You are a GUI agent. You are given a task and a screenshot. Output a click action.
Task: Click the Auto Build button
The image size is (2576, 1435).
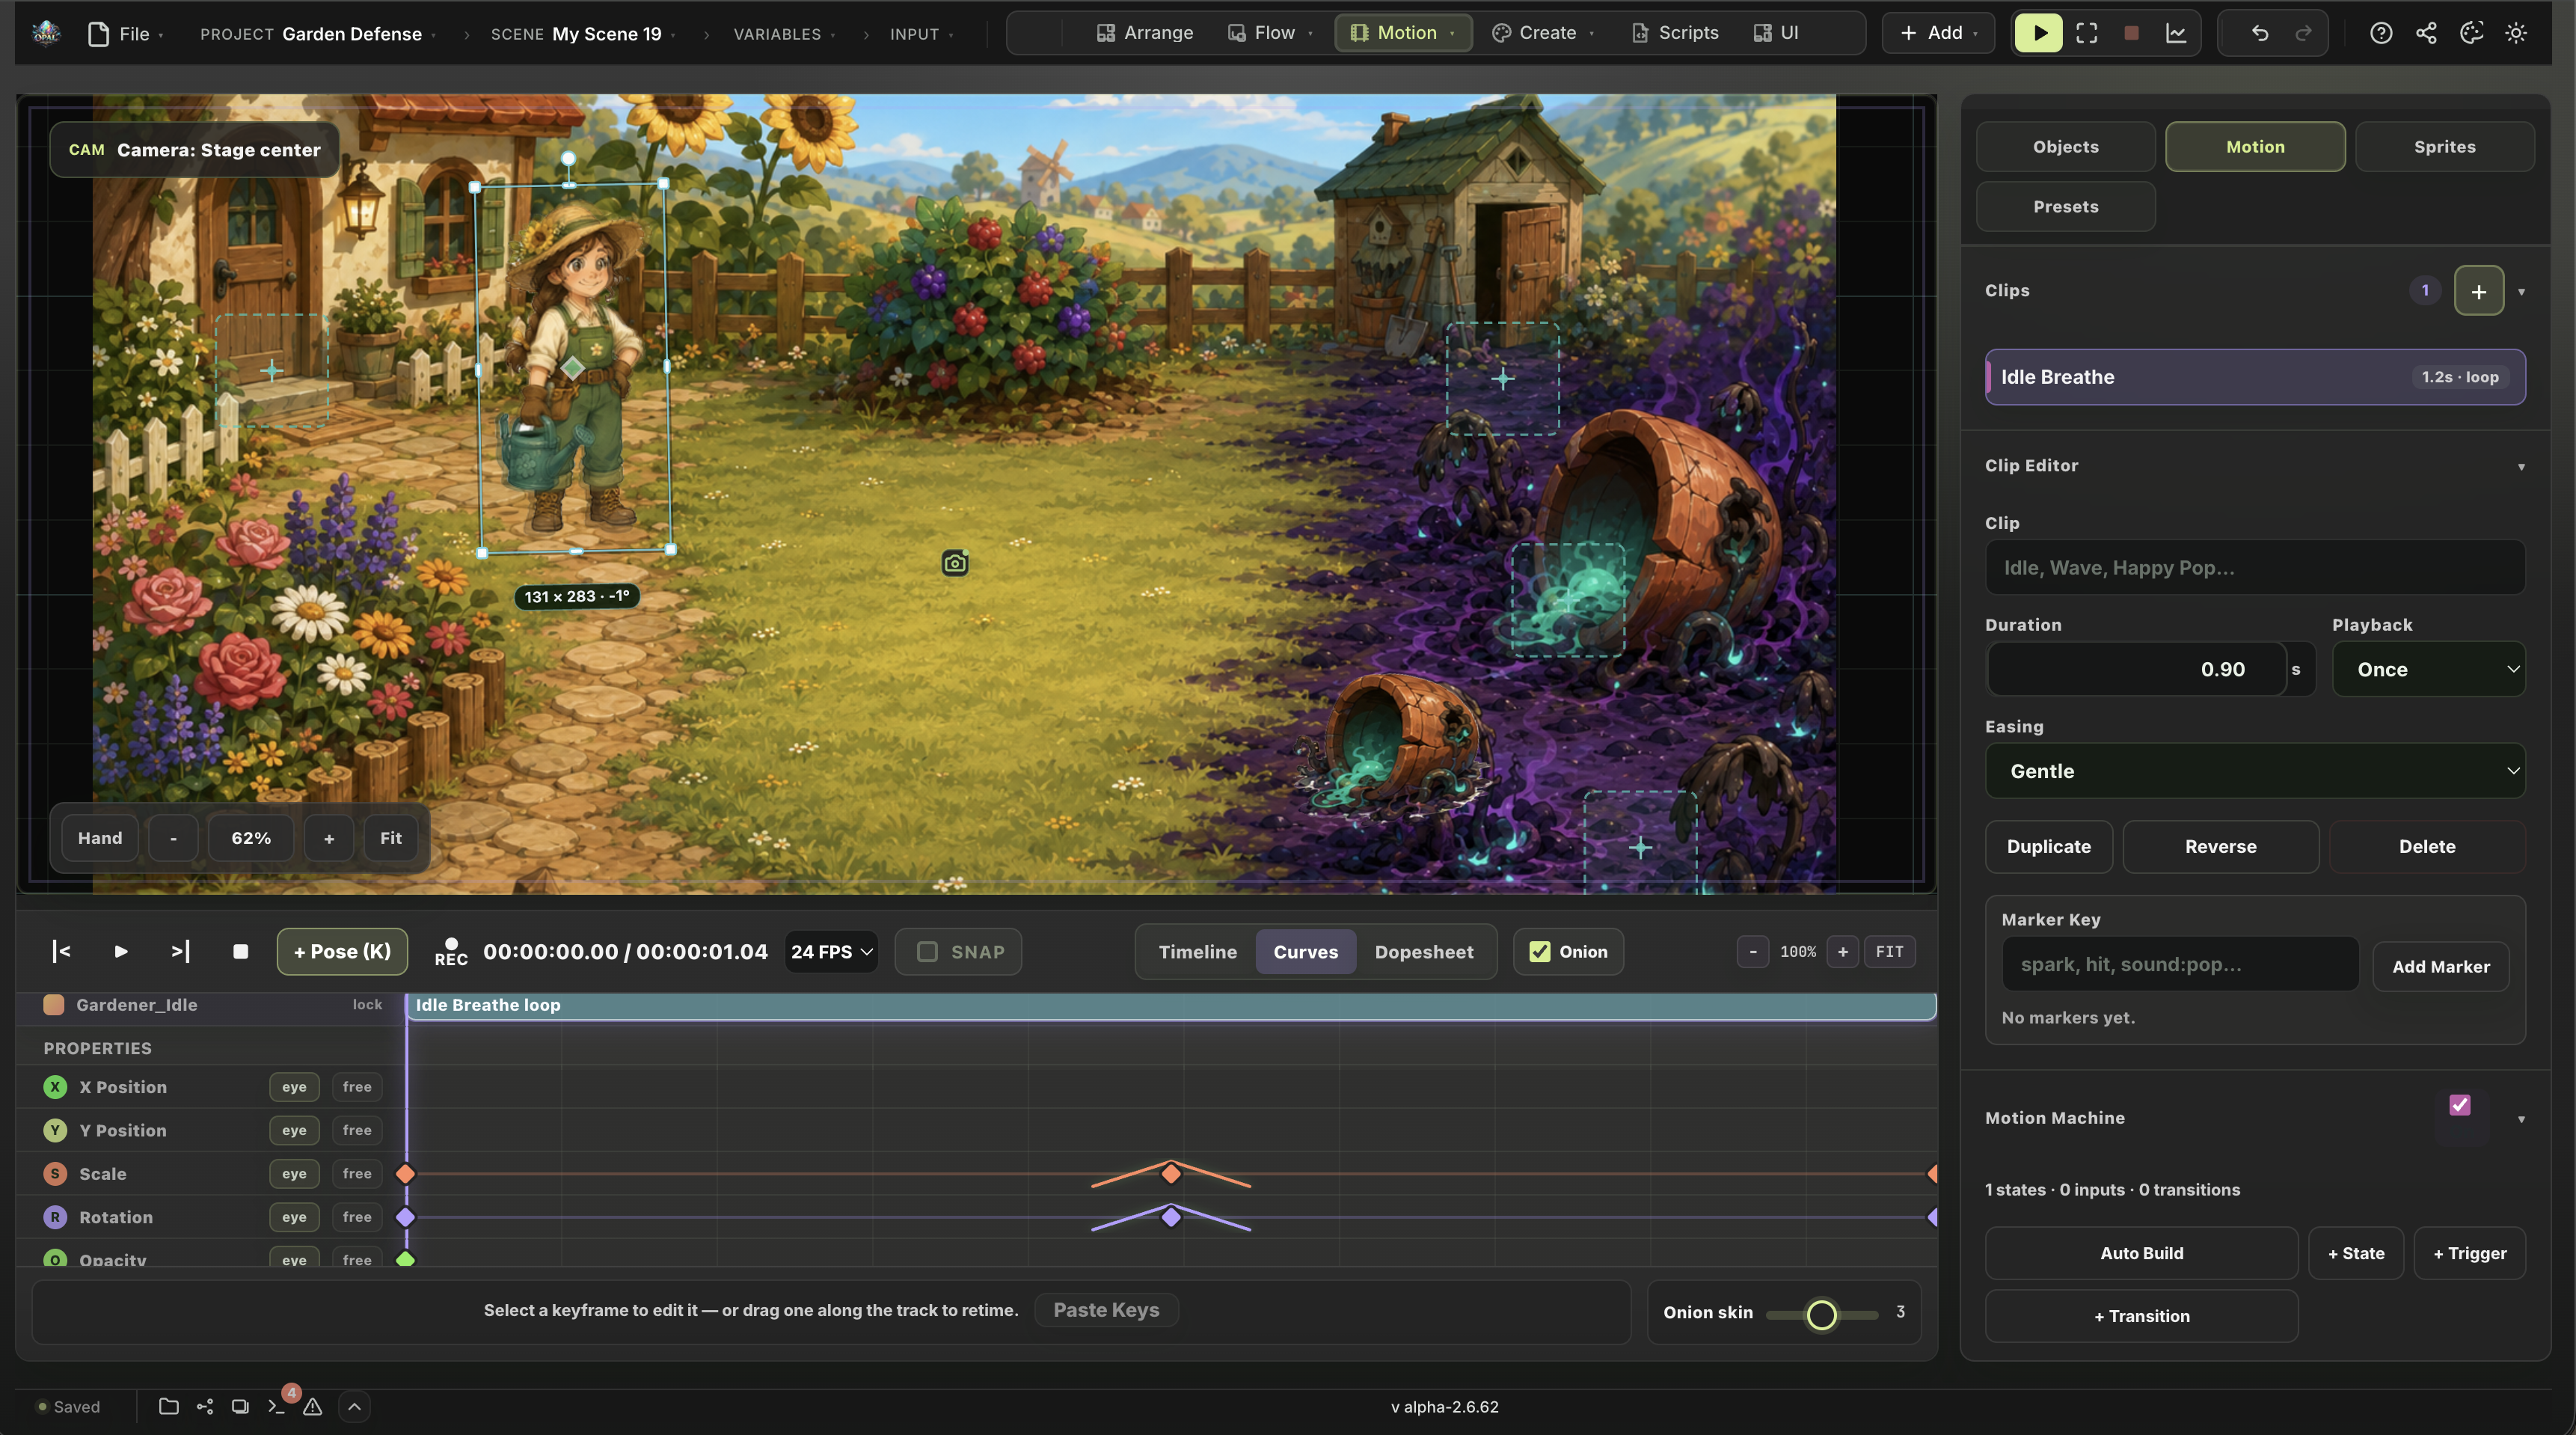pyautogui.click(x=2141, y=1253)
